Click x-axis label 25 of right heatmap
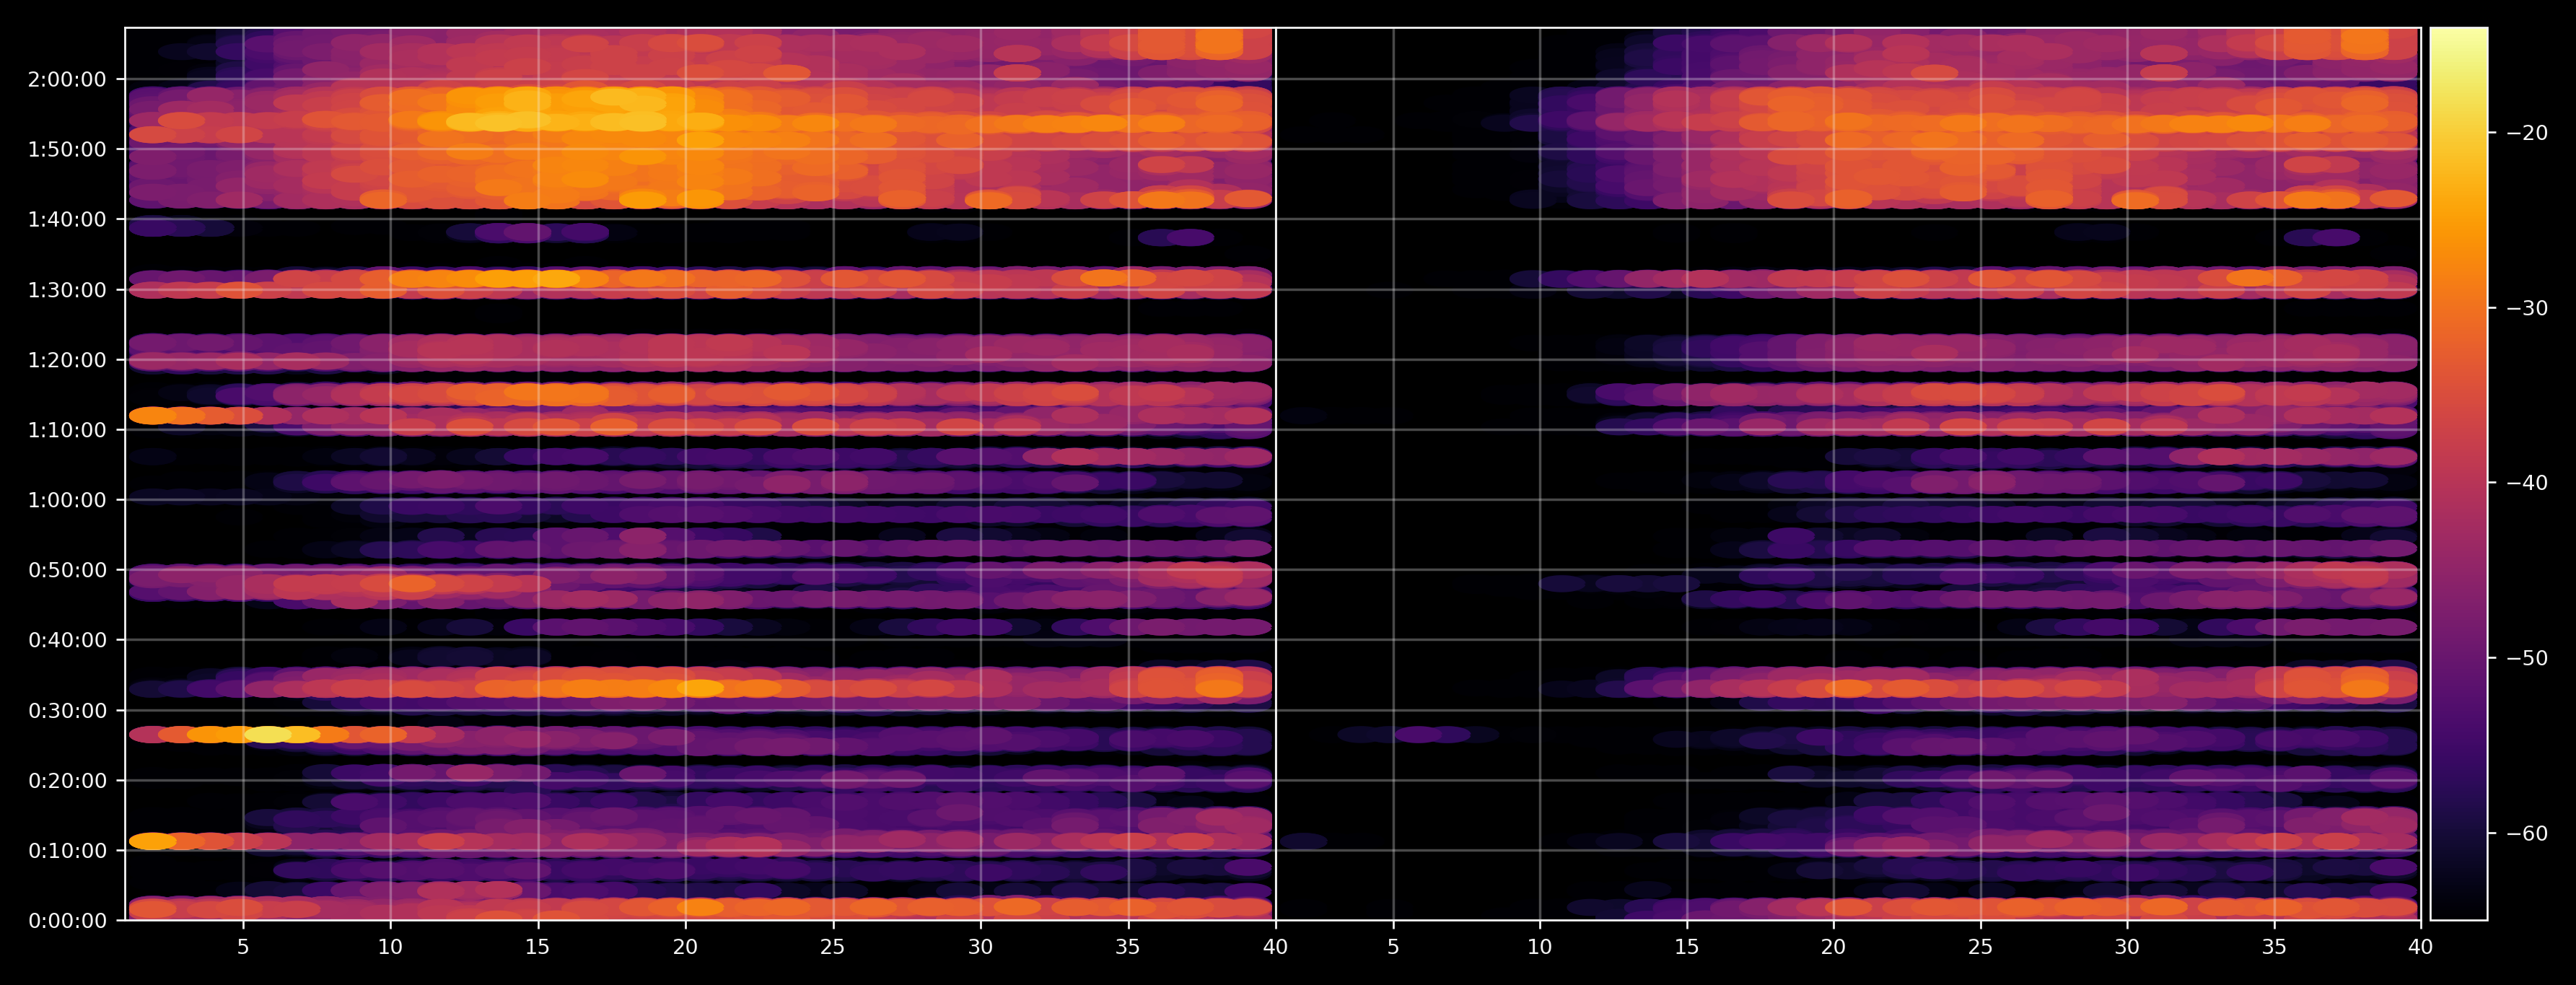 (x=1980, y=947)
